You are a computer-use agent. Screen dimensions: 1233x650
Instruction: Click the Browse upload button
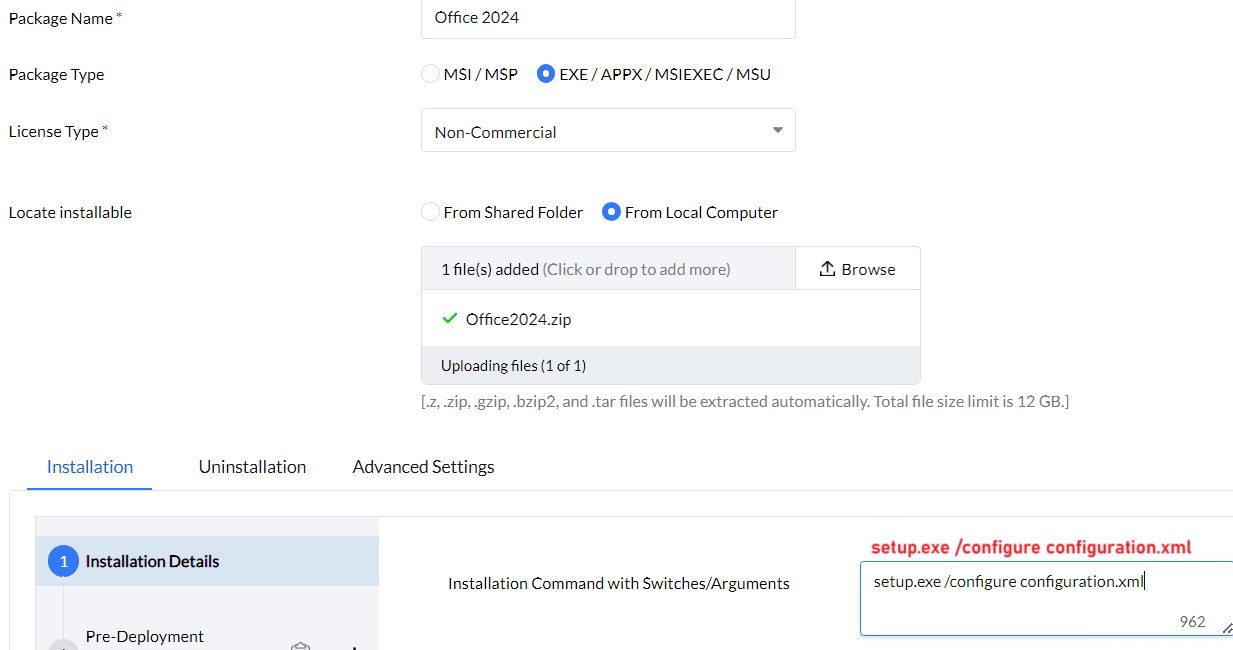pyautogui.click(x=857, y=269)
